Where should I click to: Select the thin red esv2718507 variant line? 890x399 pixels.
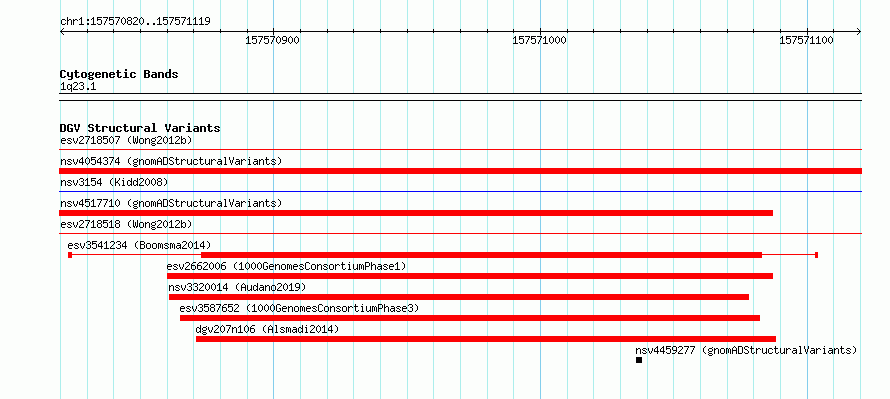460,150
